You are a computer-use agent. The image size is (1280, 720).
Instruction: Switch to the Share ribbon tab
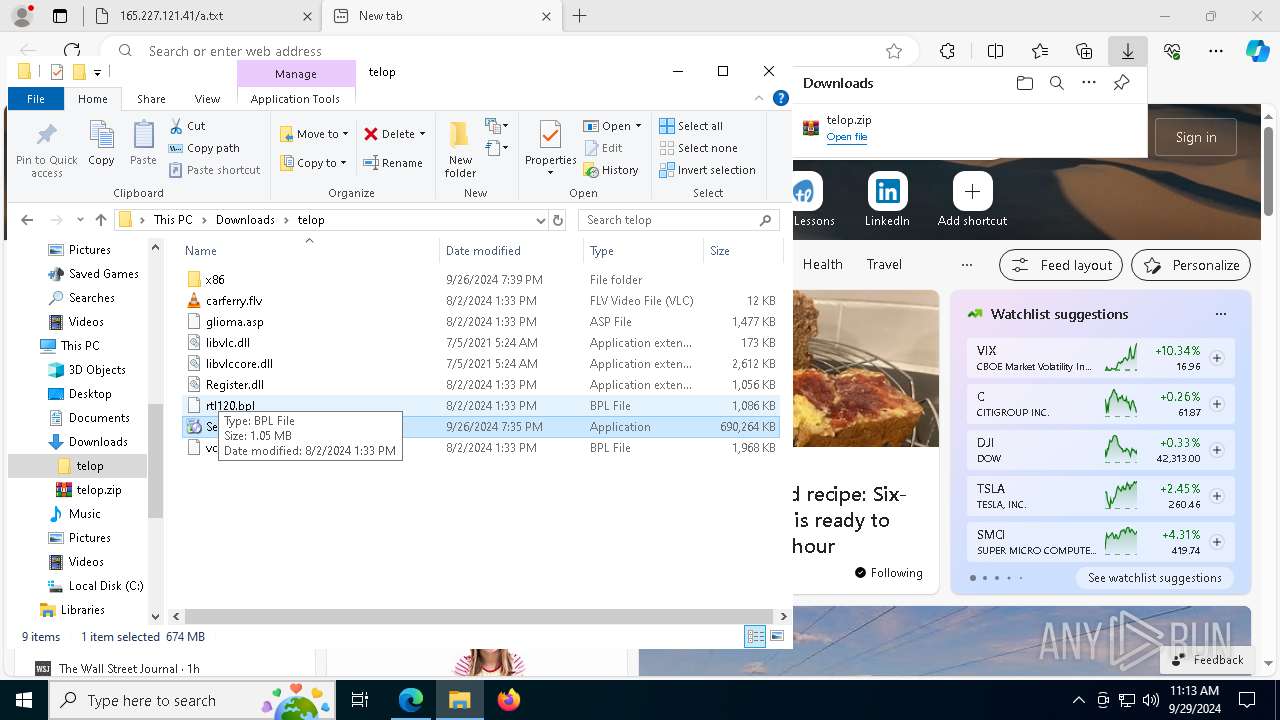coord(151,99)
